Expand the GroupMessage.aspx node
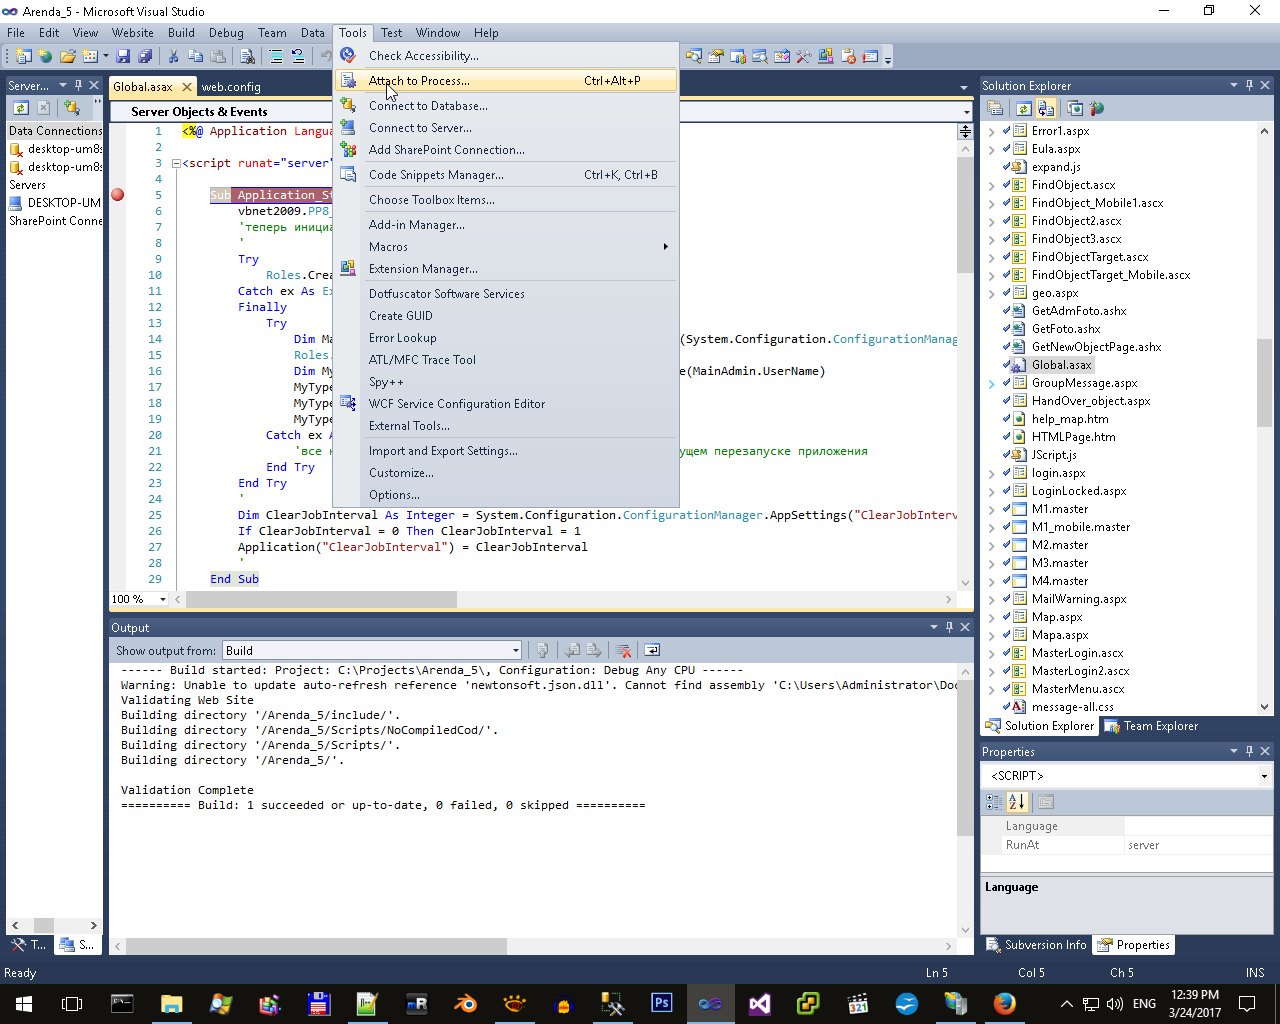 pos(992,383)
